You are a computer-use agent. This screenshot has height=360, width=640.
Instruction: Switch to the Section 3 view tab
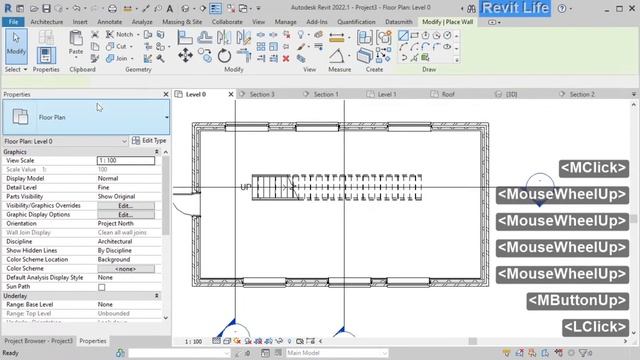[x=262, y=94]
